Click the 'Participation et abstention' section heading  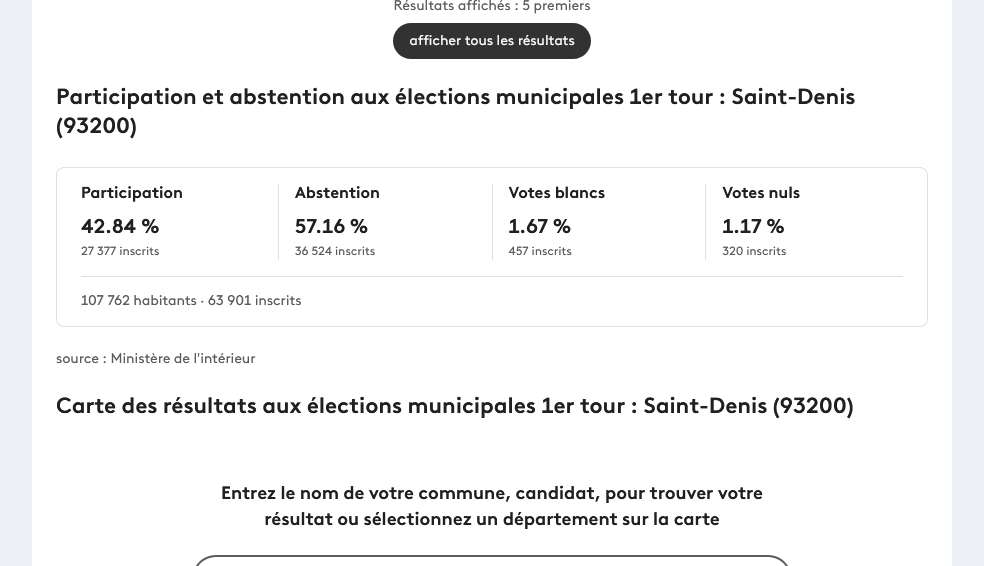(x=456, y=111)
